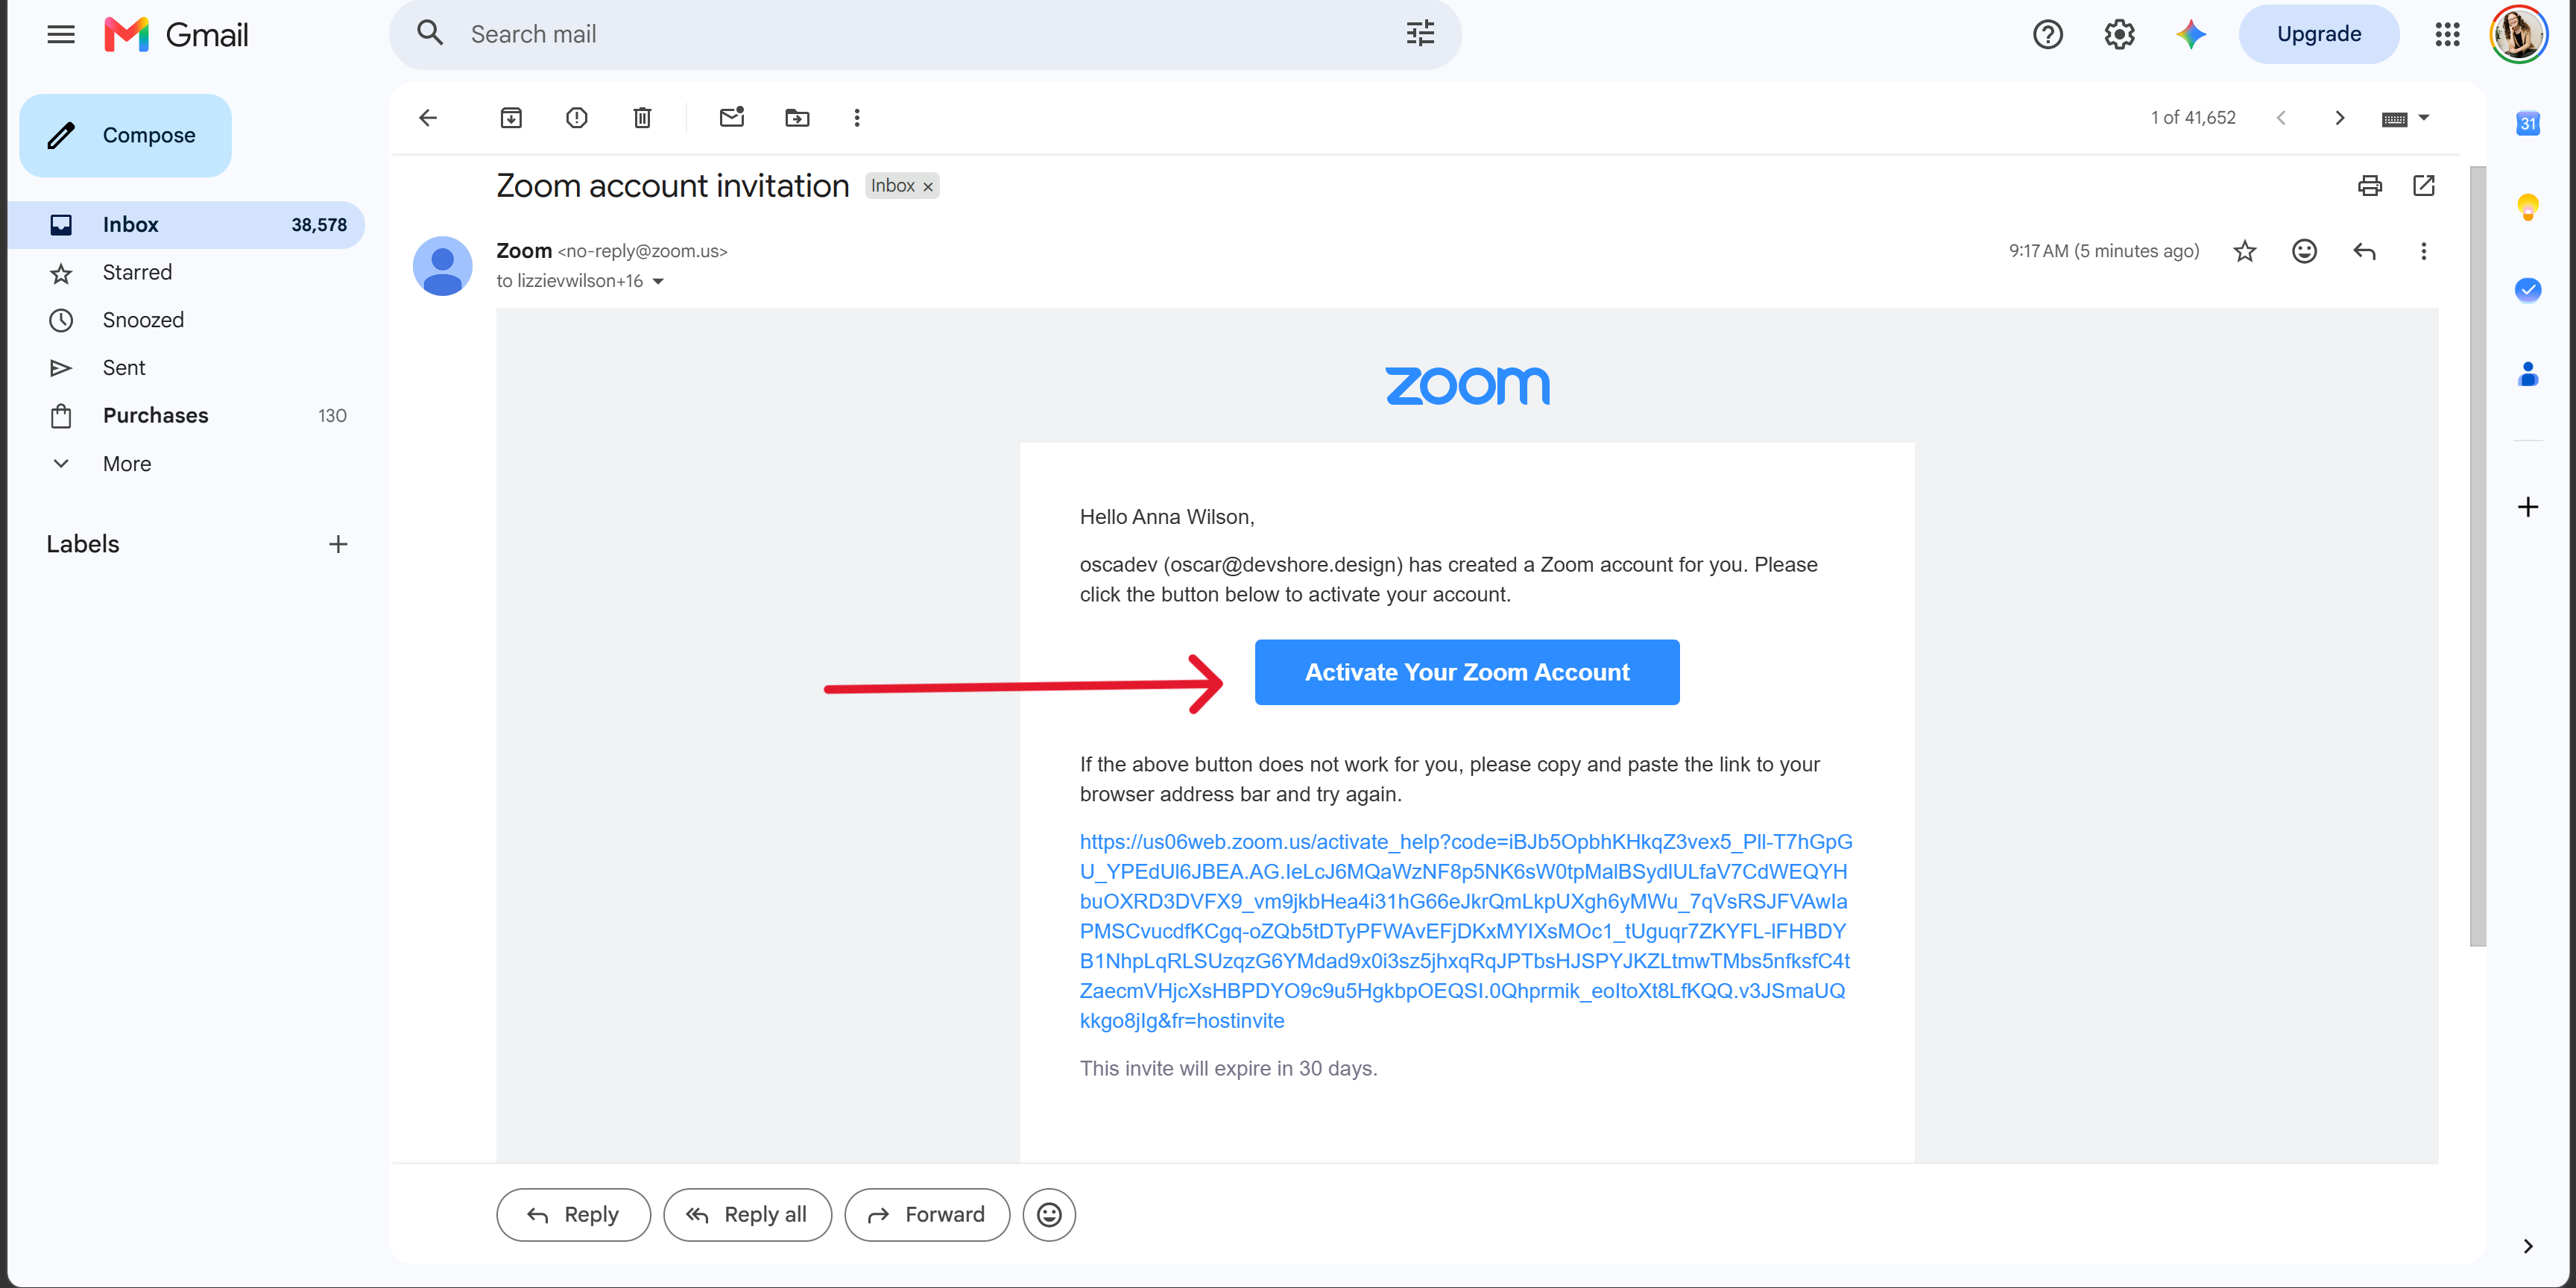Viewport: 2576px width, 1288px height.
Task: Remove the Inbox label from this email
Action: click(928, 187)
